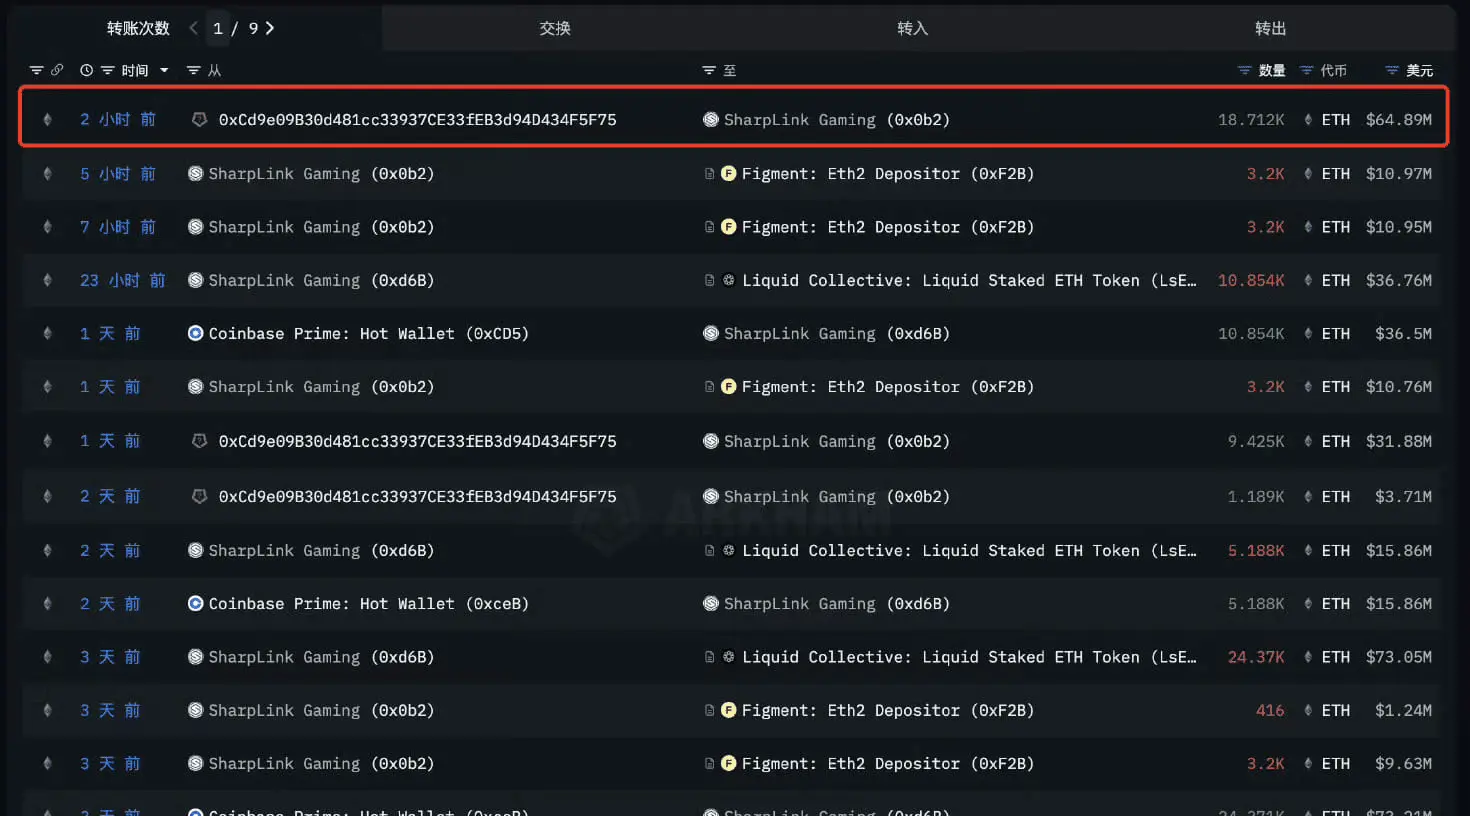This screenshot has height=816, width=1470.
Task: Click the 24.37K amount value
Action: (1256, 657)
